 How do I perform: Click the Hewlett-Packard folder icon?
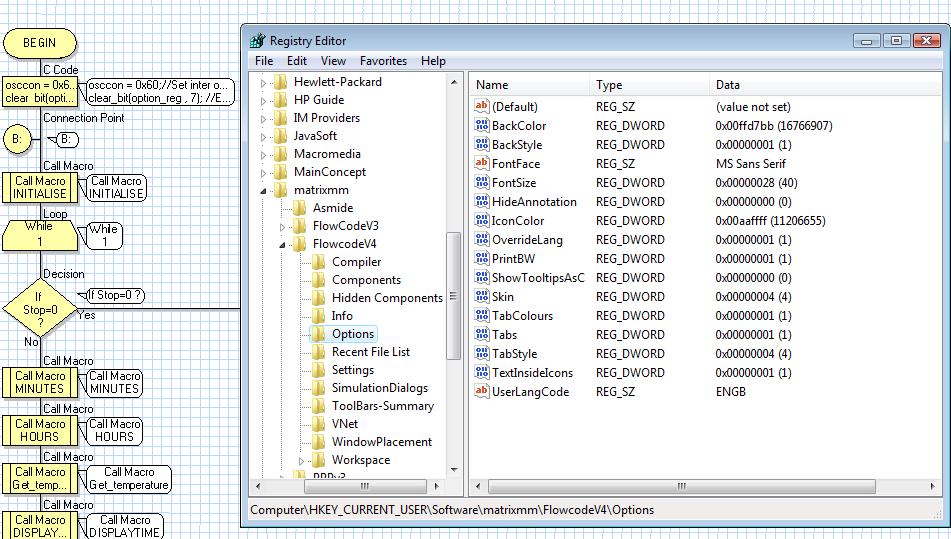pyautogui.click(x=281, y=82)
